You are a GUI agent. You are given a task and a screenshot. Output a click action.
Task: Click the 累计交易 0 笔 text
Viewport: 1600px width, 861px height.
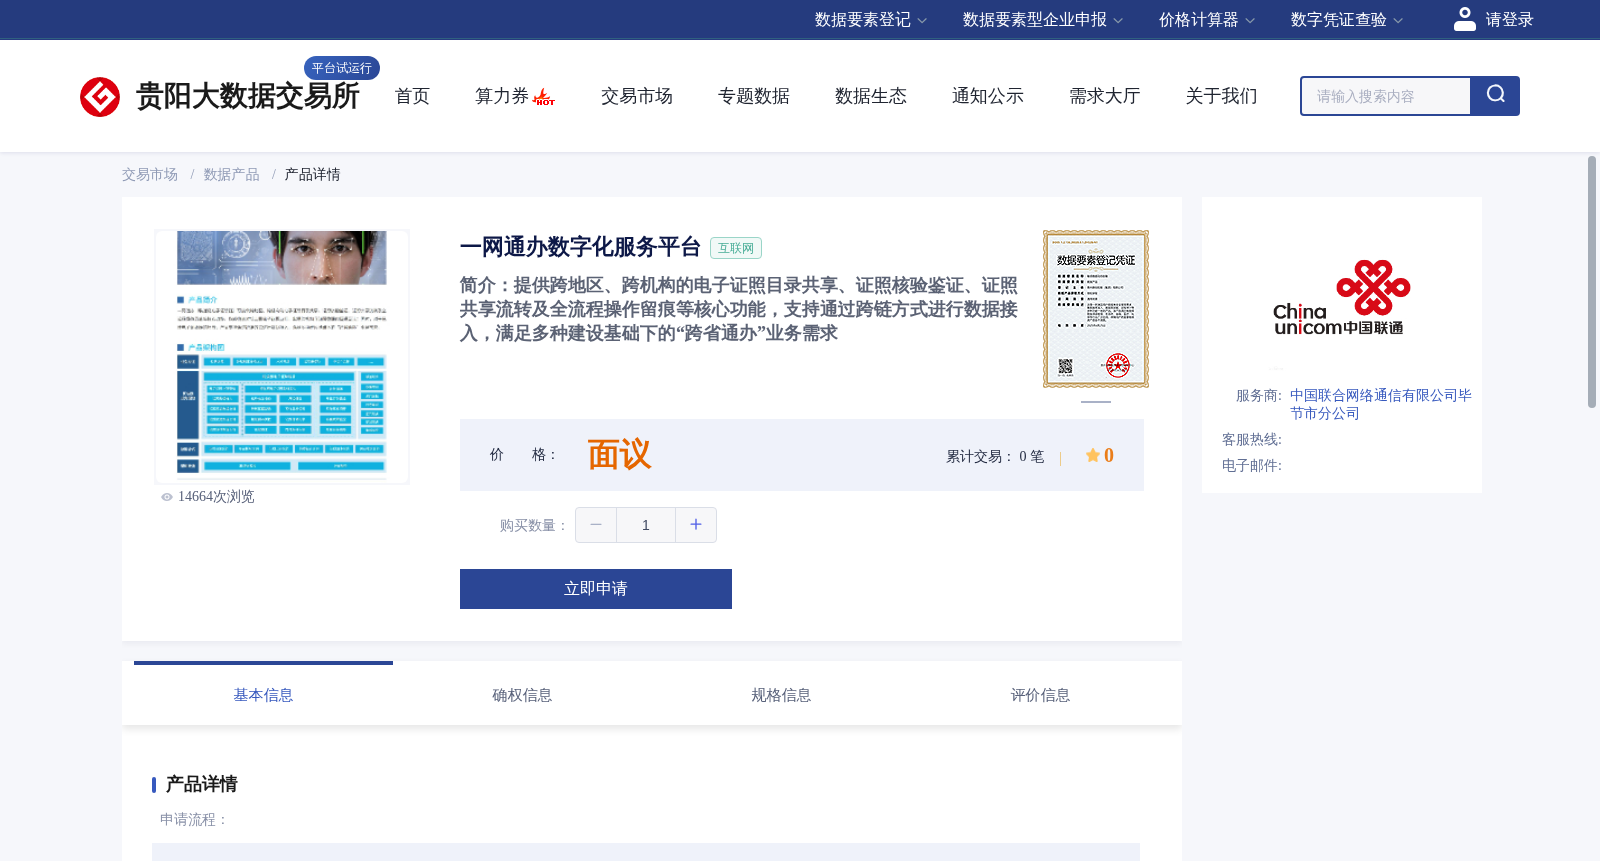pyautogui.click(x=995, y=456)
